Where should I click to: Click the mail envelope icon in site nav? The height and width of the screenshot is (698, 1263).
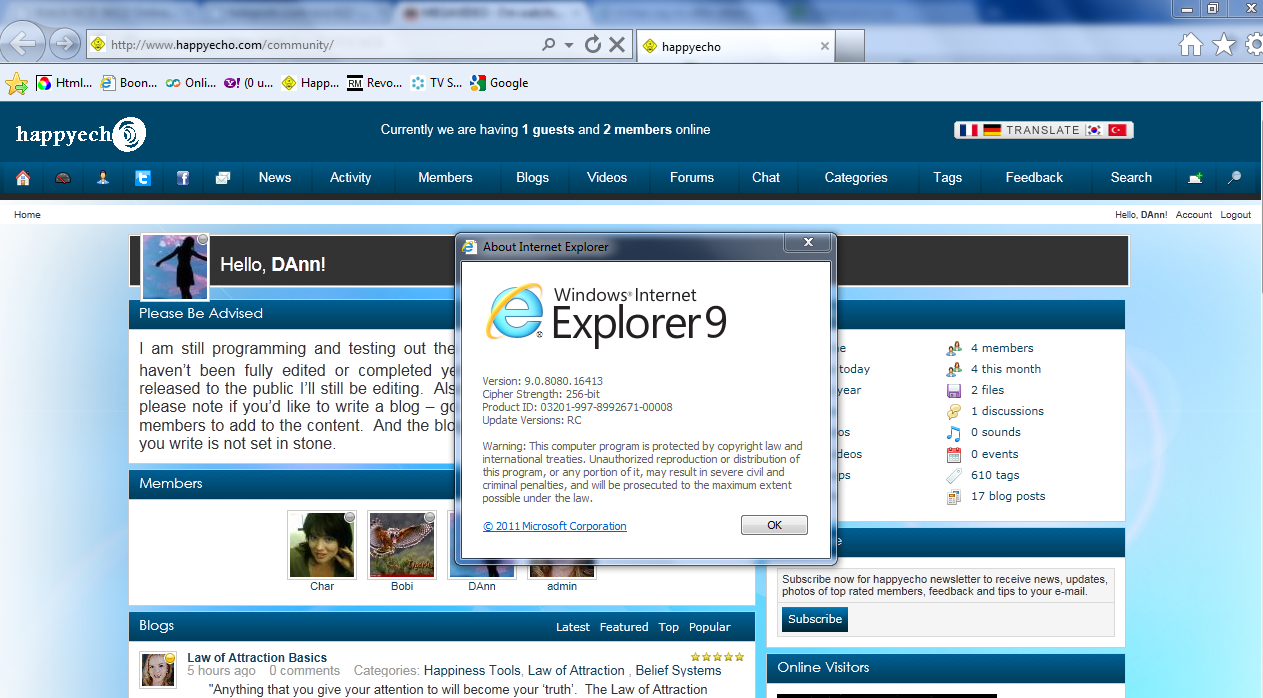[x=223, y=178]
